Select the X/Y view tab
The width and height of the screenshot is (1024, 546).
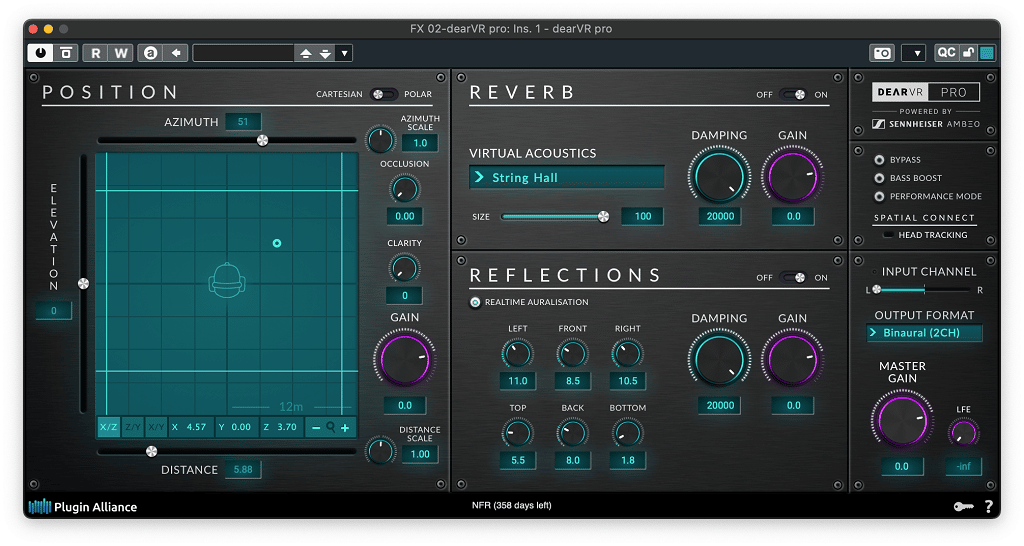(x=156, y=427)
